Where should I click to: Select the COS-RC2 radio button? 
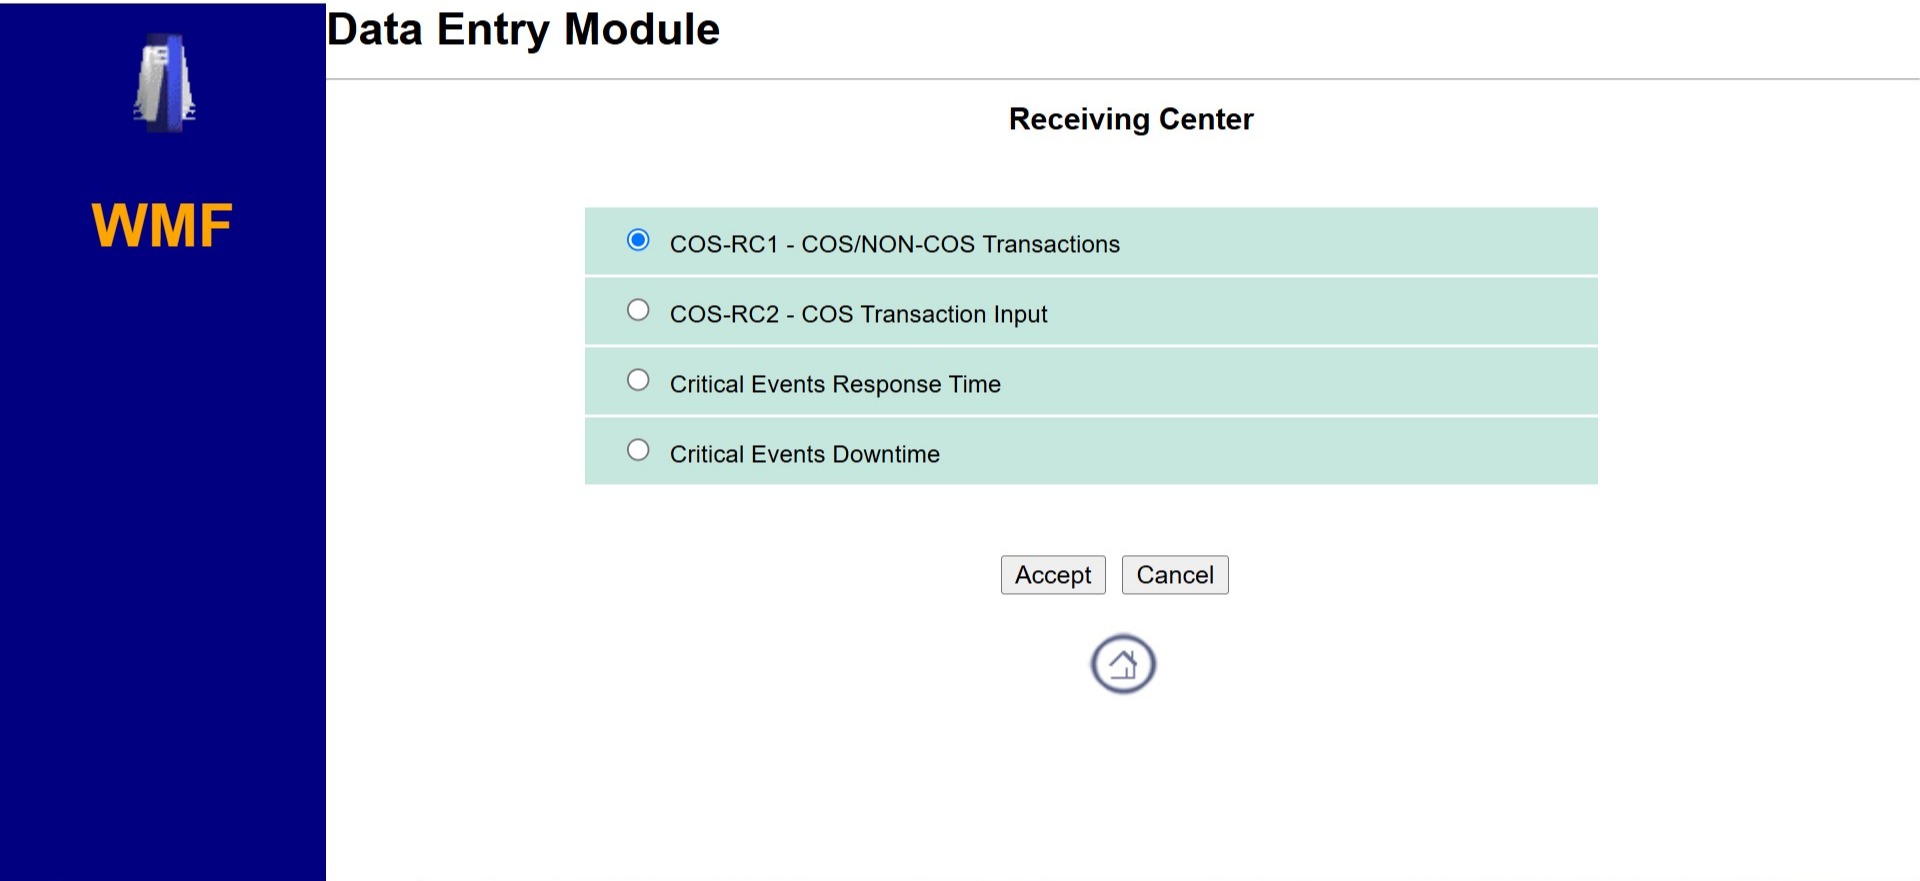[638, 310]
